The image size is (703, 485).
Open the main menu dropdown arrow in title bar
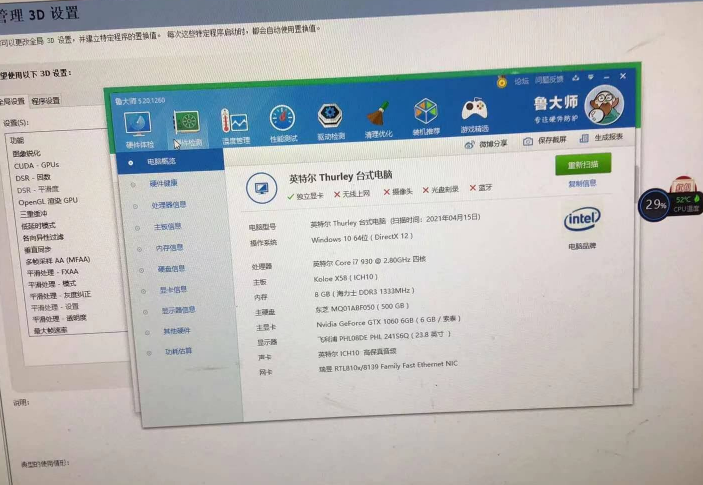(x=591, y=78)
